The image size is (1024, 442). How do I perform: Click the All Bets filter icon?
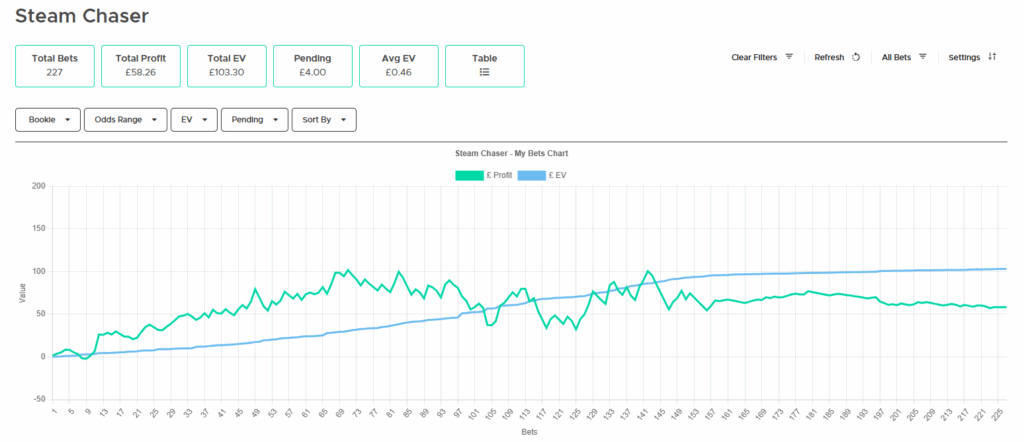[x=923, y=57]
